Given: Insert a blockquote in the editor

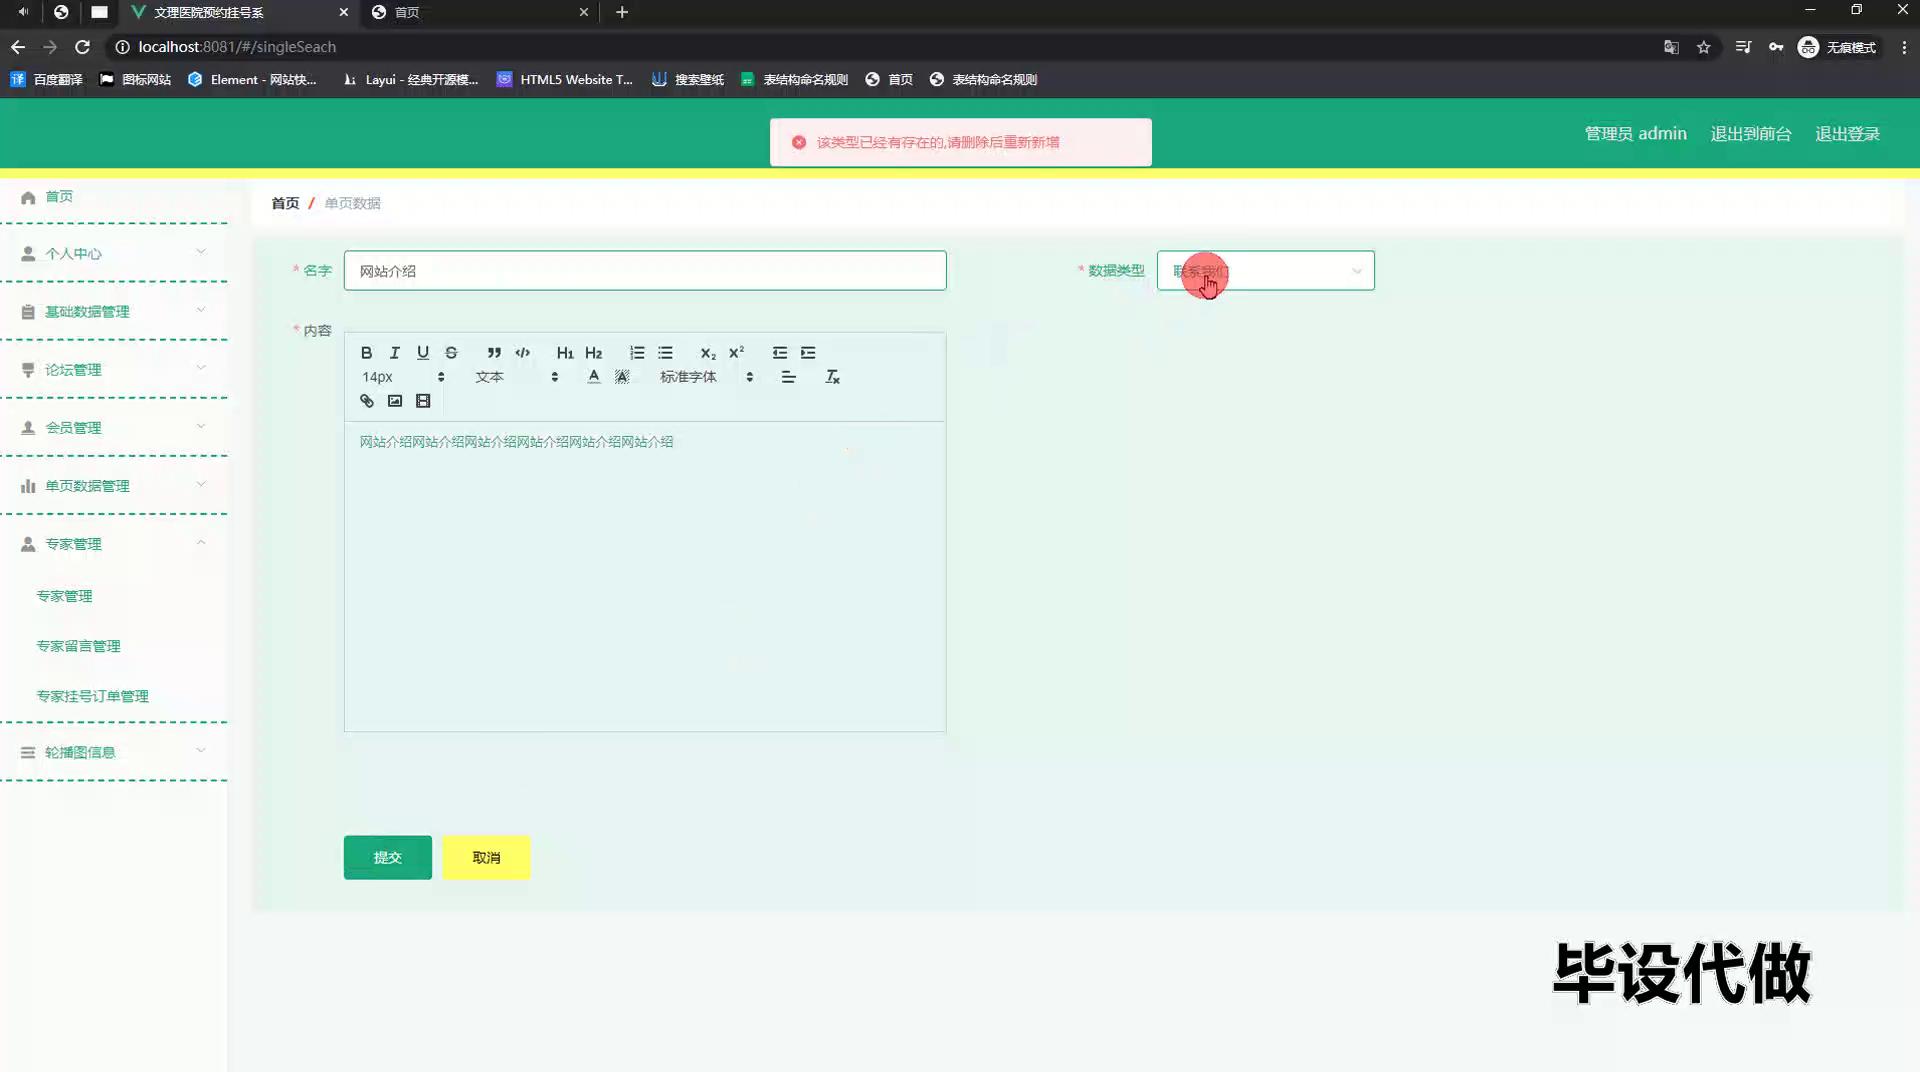Looking at the screenshot, I should pyautogui.click(x=494, y=353).
